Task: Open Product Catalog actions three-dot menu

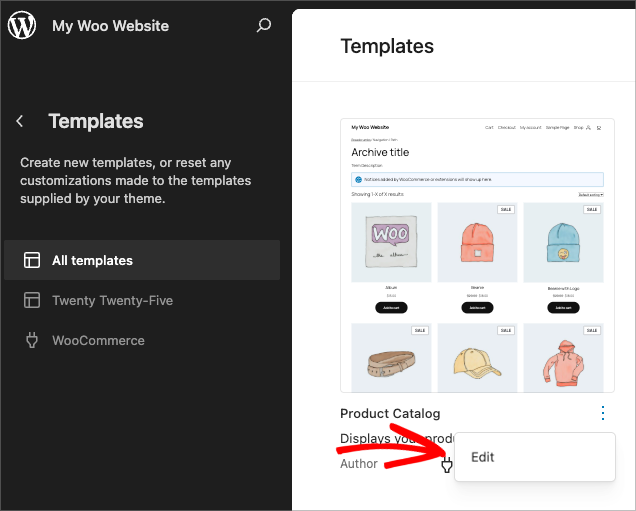Action: 603,413
